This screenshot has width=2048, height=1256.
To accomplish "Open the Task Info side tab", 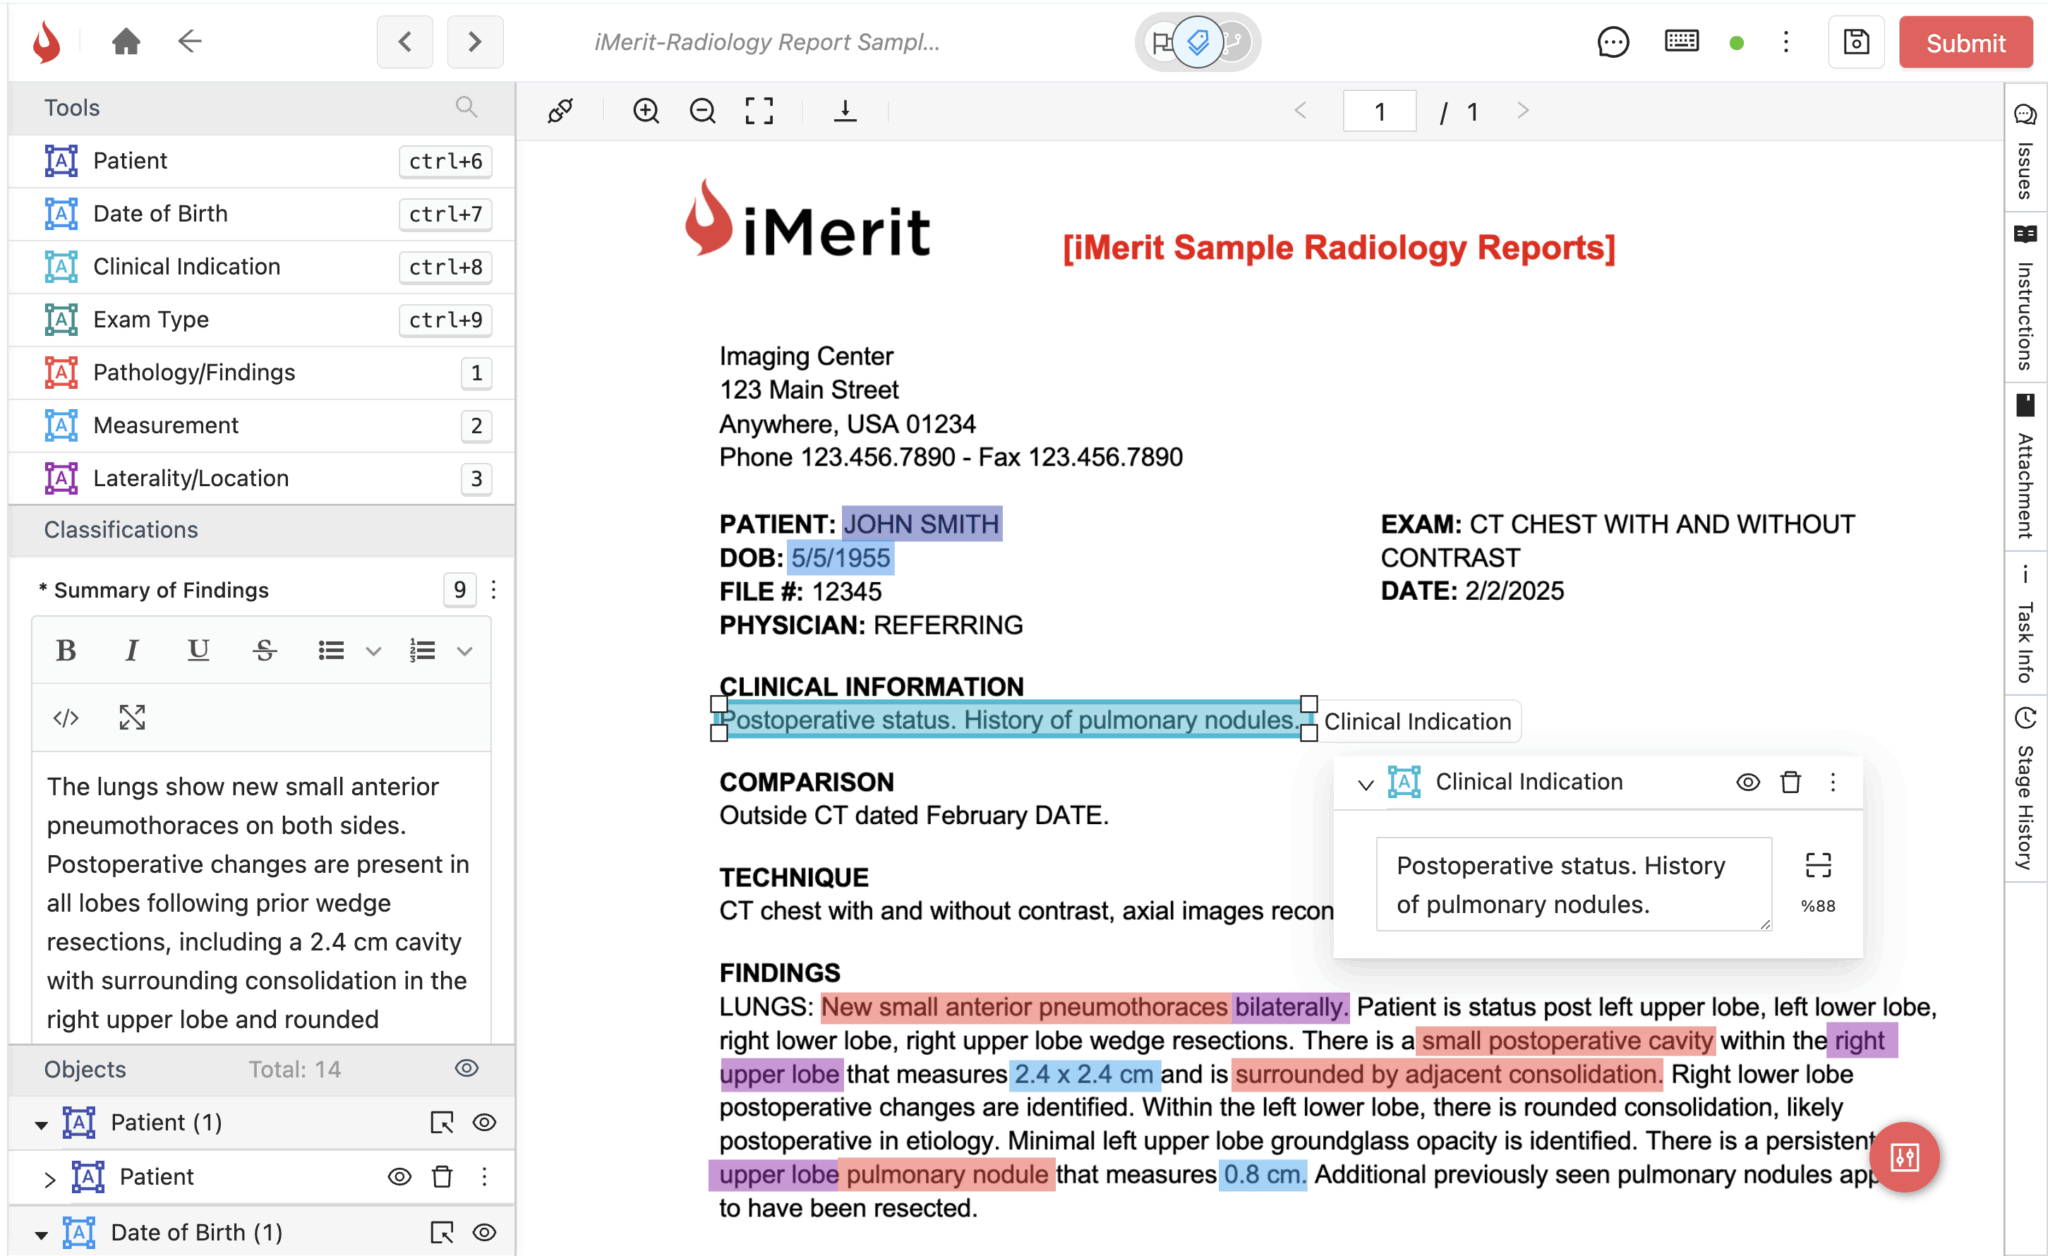I will [x=2026, y=624].
